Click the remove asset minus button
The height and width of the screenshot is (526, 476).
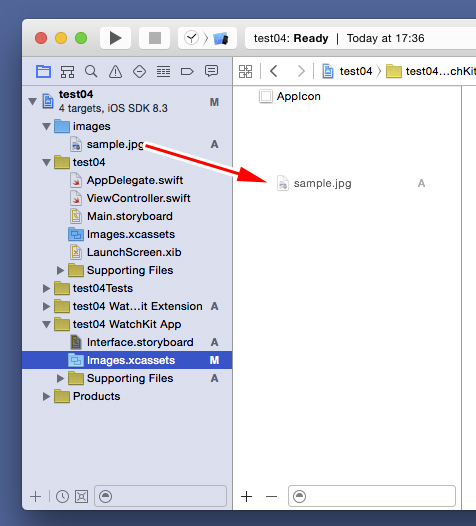(x=271, y=496)
